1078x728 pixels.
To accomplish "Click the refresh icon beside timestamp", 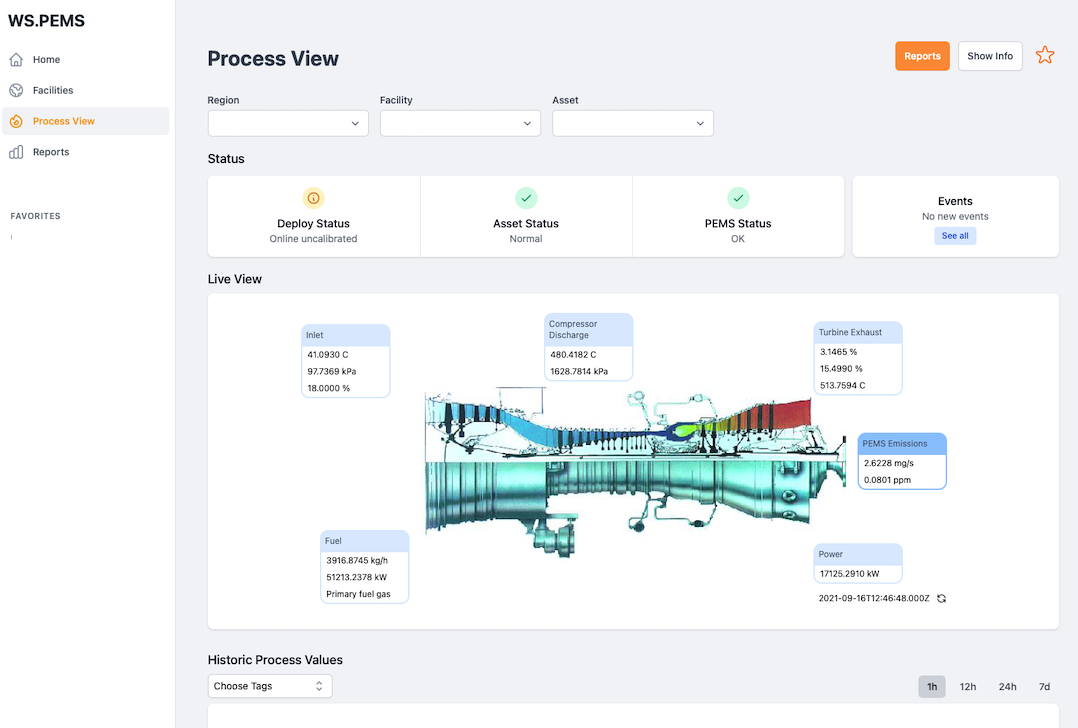I will pos(941,598).
